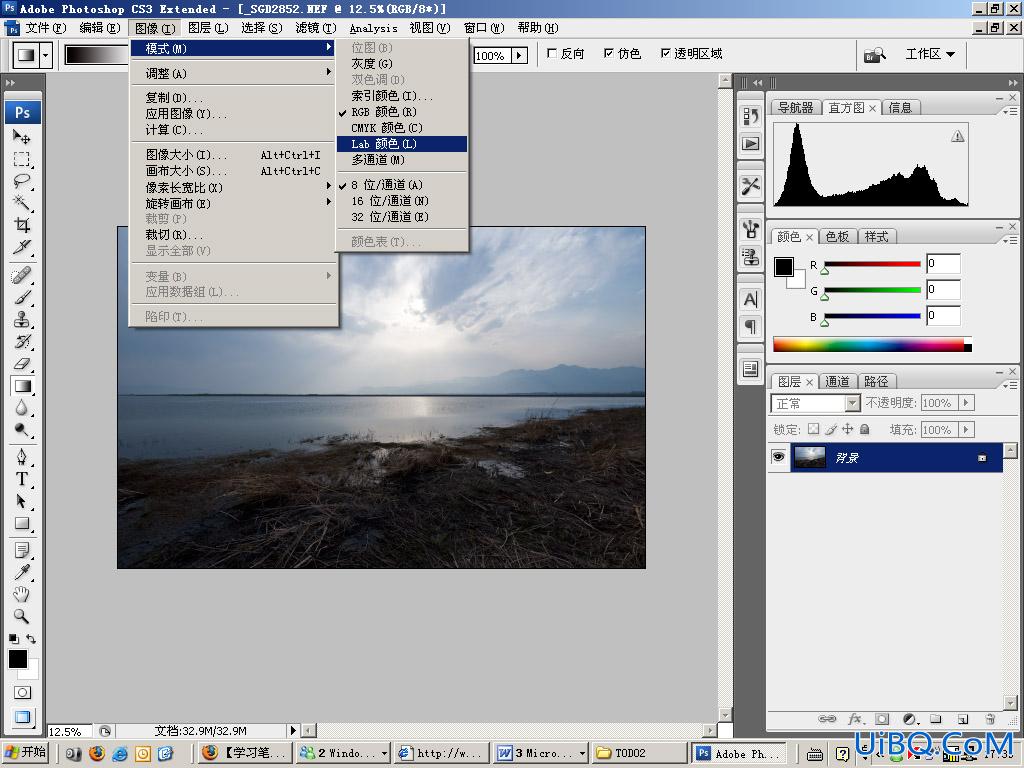The image size is (1024, 768).
Task: Expand the 旋转画布 submenu
Action: 234,203
